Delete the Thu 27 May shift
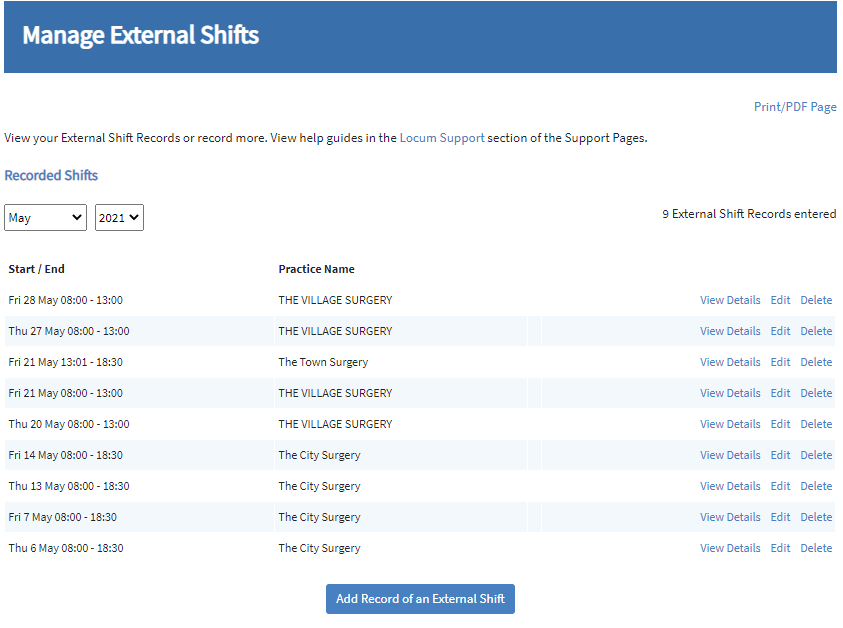Image resolution: width=843 pixels, height=628 pixels. pyautogui.click(x=816, y=331)
